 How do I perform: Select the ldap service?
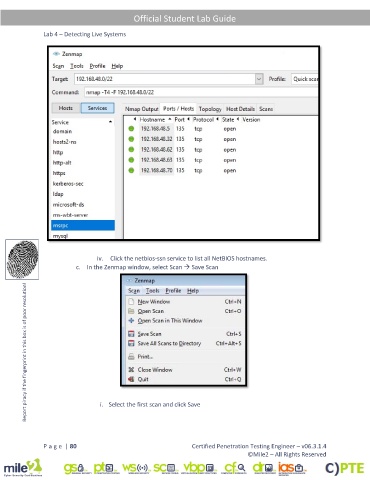82,194
